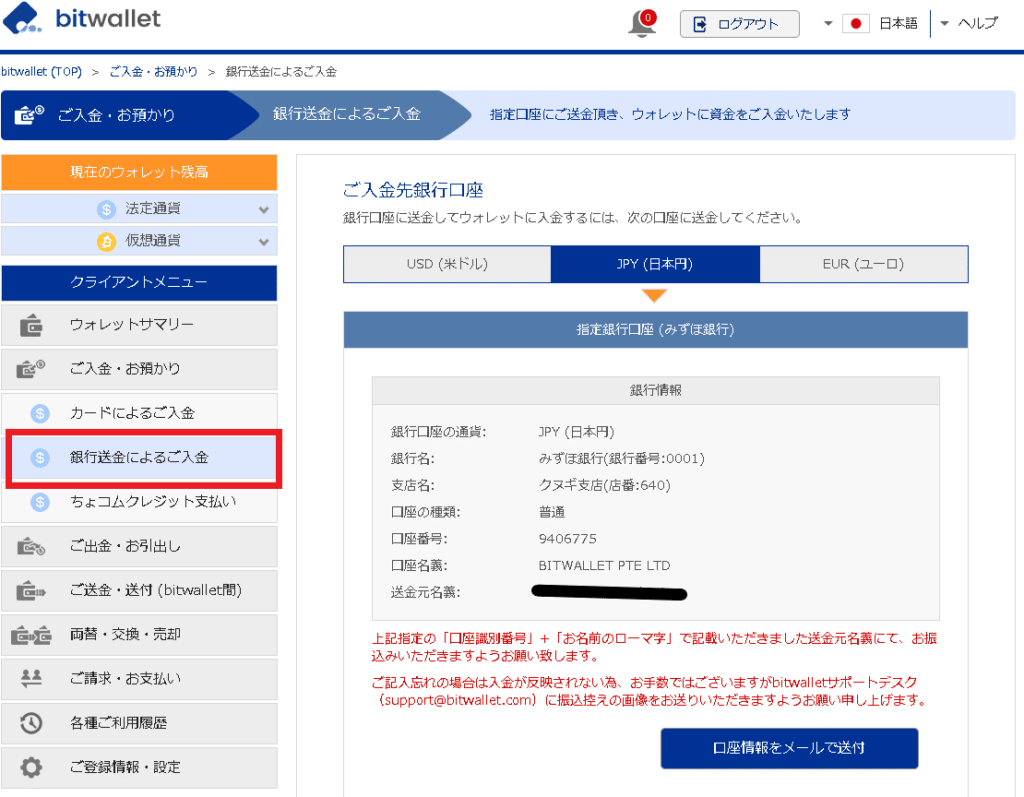Click the history clock icon beside 各種ご利用履歴
The height and width of the screenshot is (797, 1024).
[31, 723]
